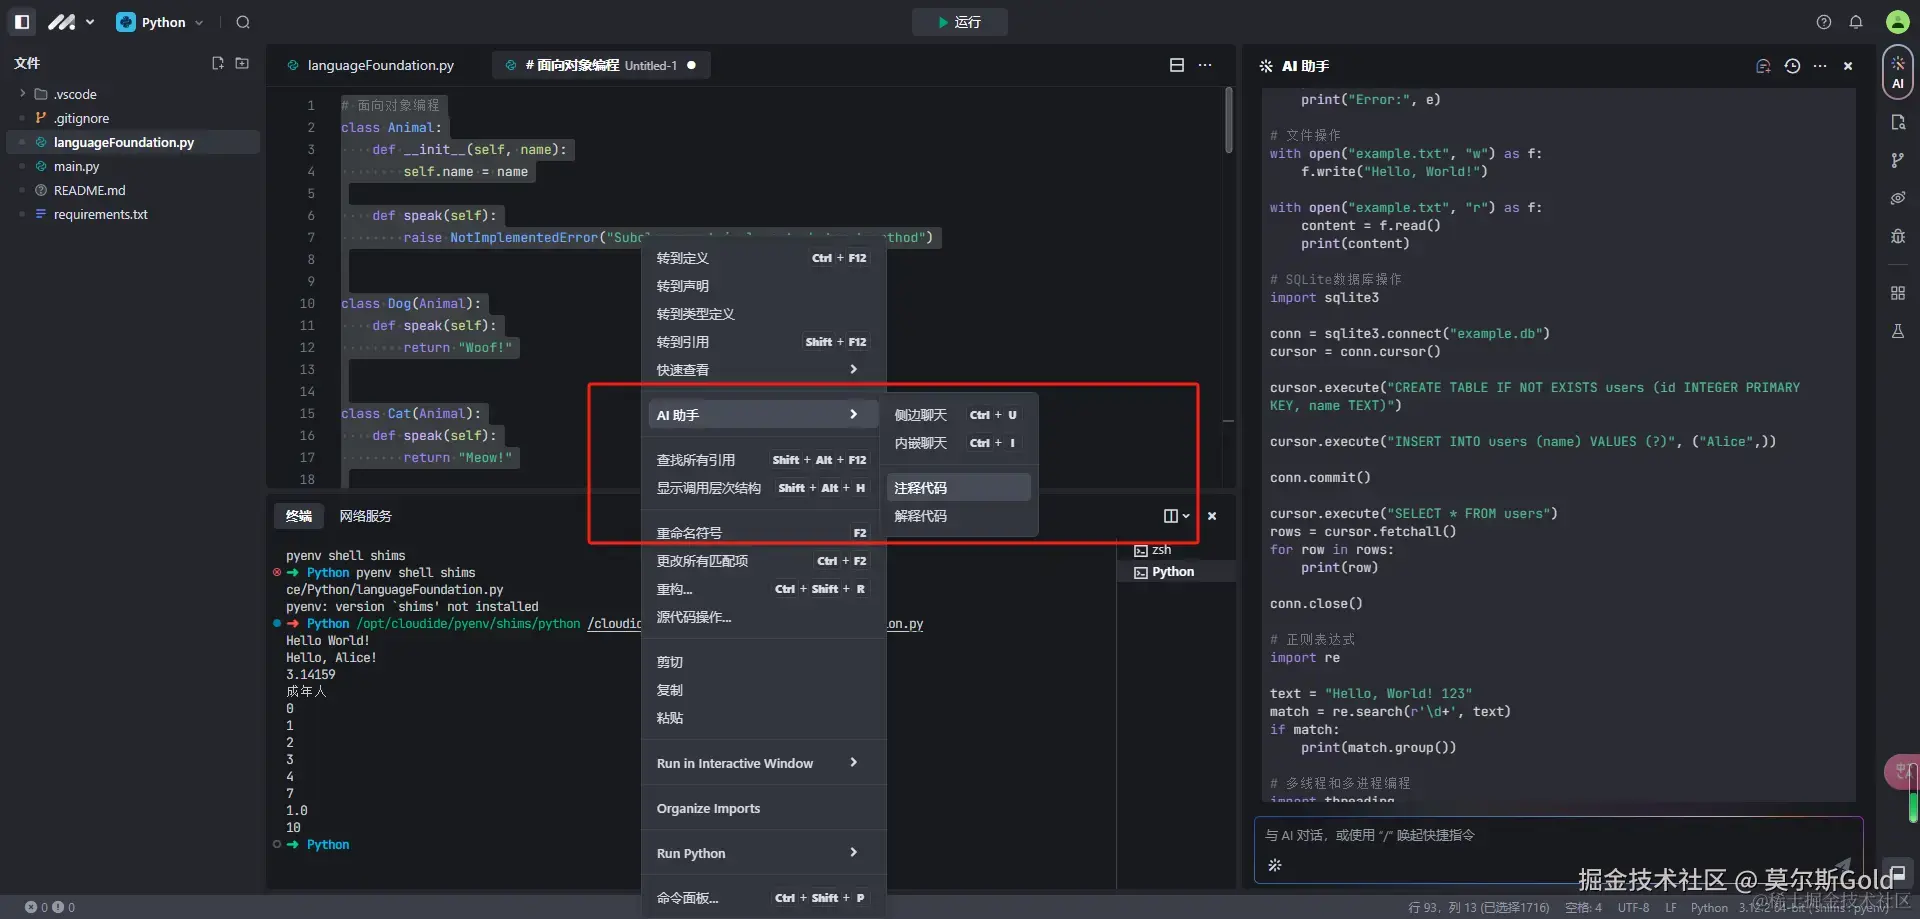
Task: Open the debug icon in right sidebar
Action: click(1898, 237)
